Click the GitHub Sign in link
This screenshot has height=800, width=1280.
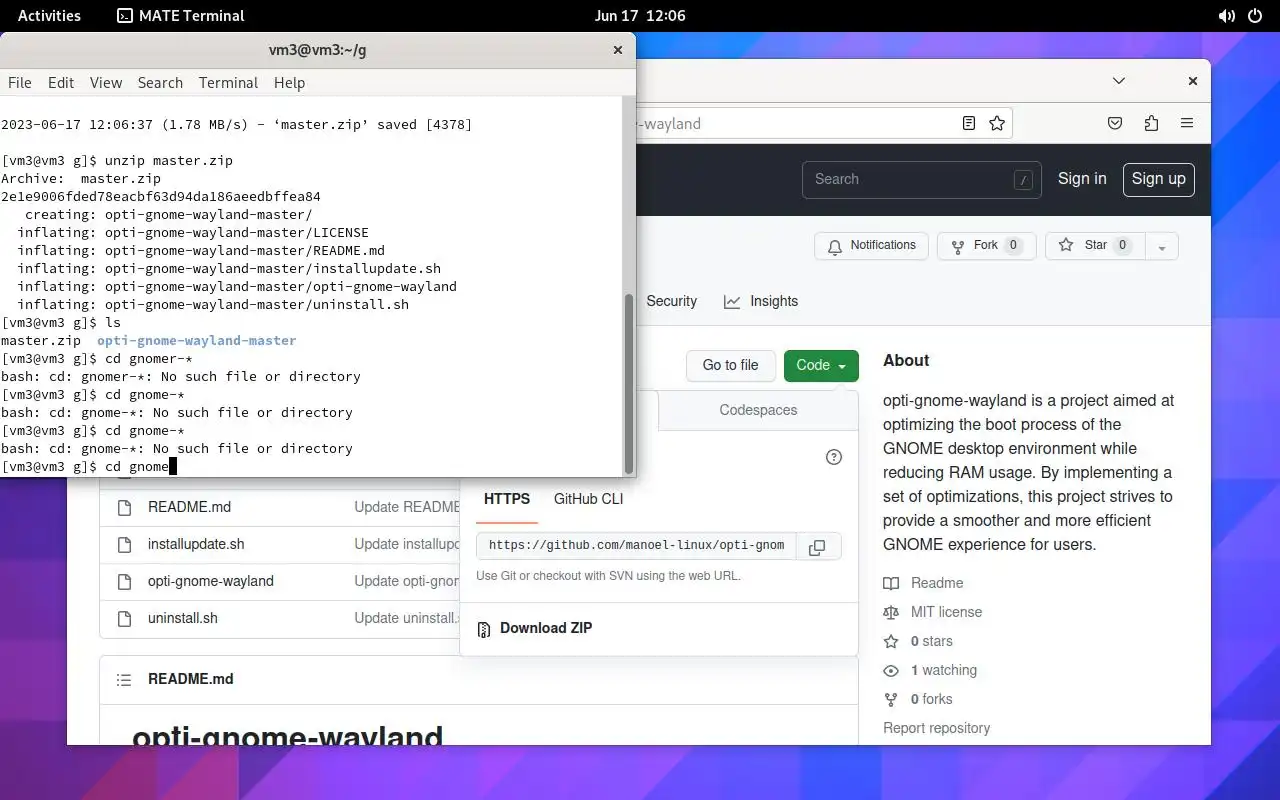pos(1082,179)
